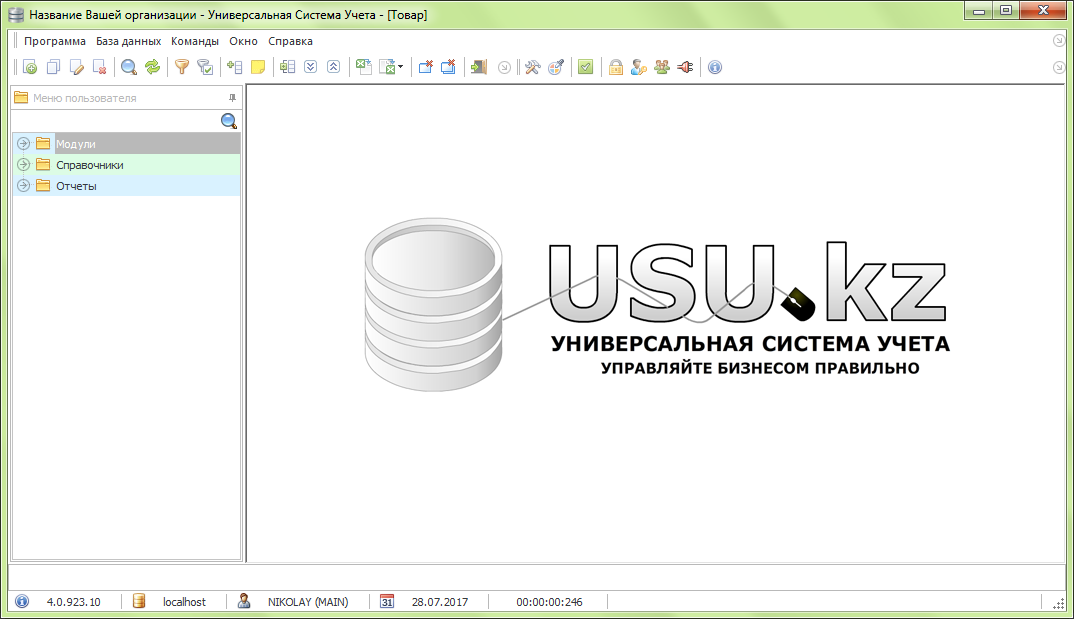Click the funnel Filter toolbar icon
Image resolution: width=1074 pixels, height=619 pixels.
click(x=182, y=67)
